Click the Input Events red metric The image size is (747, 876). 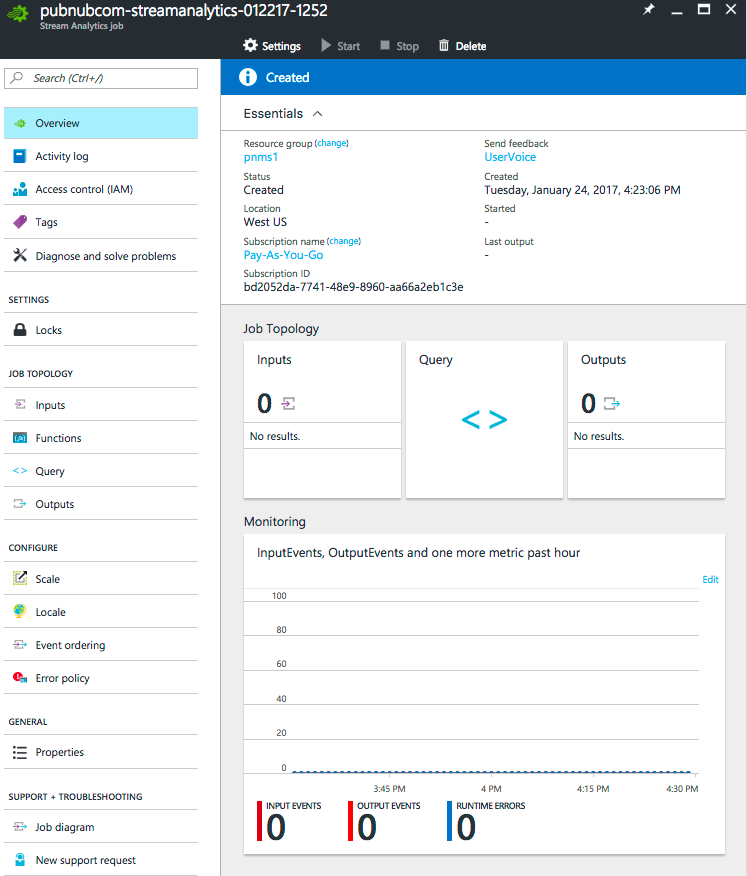point(289,821)
